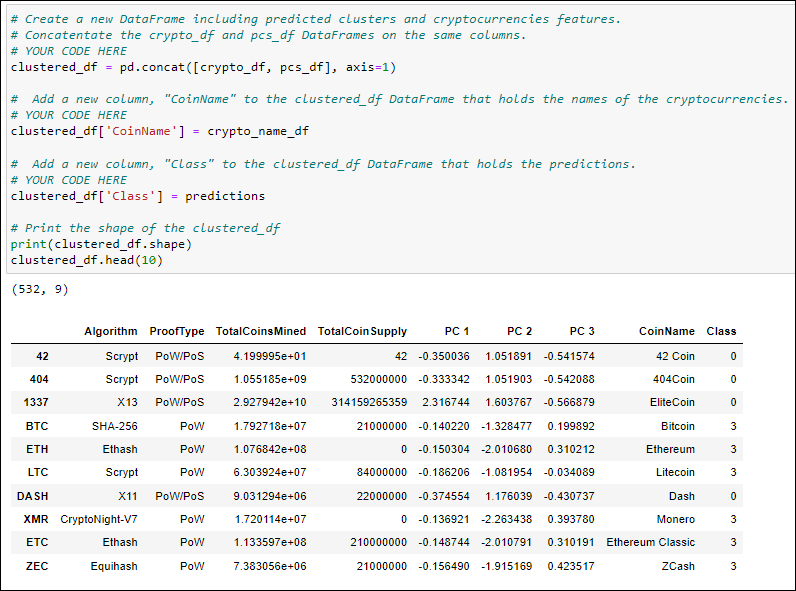Click the Bitcoin name cell
The height and width of the screenshot is (591, 796).
[x=678, y=426]
